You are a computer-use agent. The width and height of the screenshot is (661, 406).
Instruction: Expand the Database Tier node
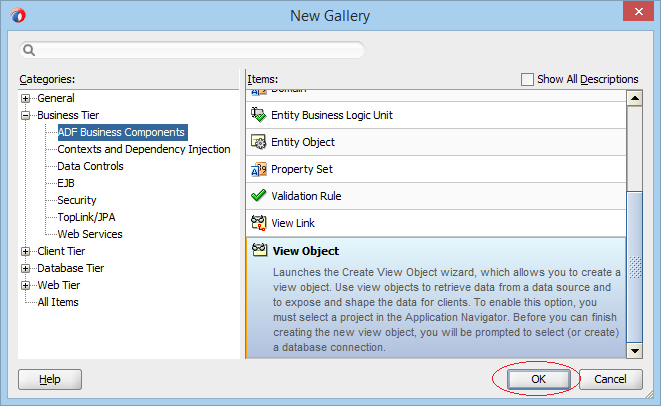(26, 268)
